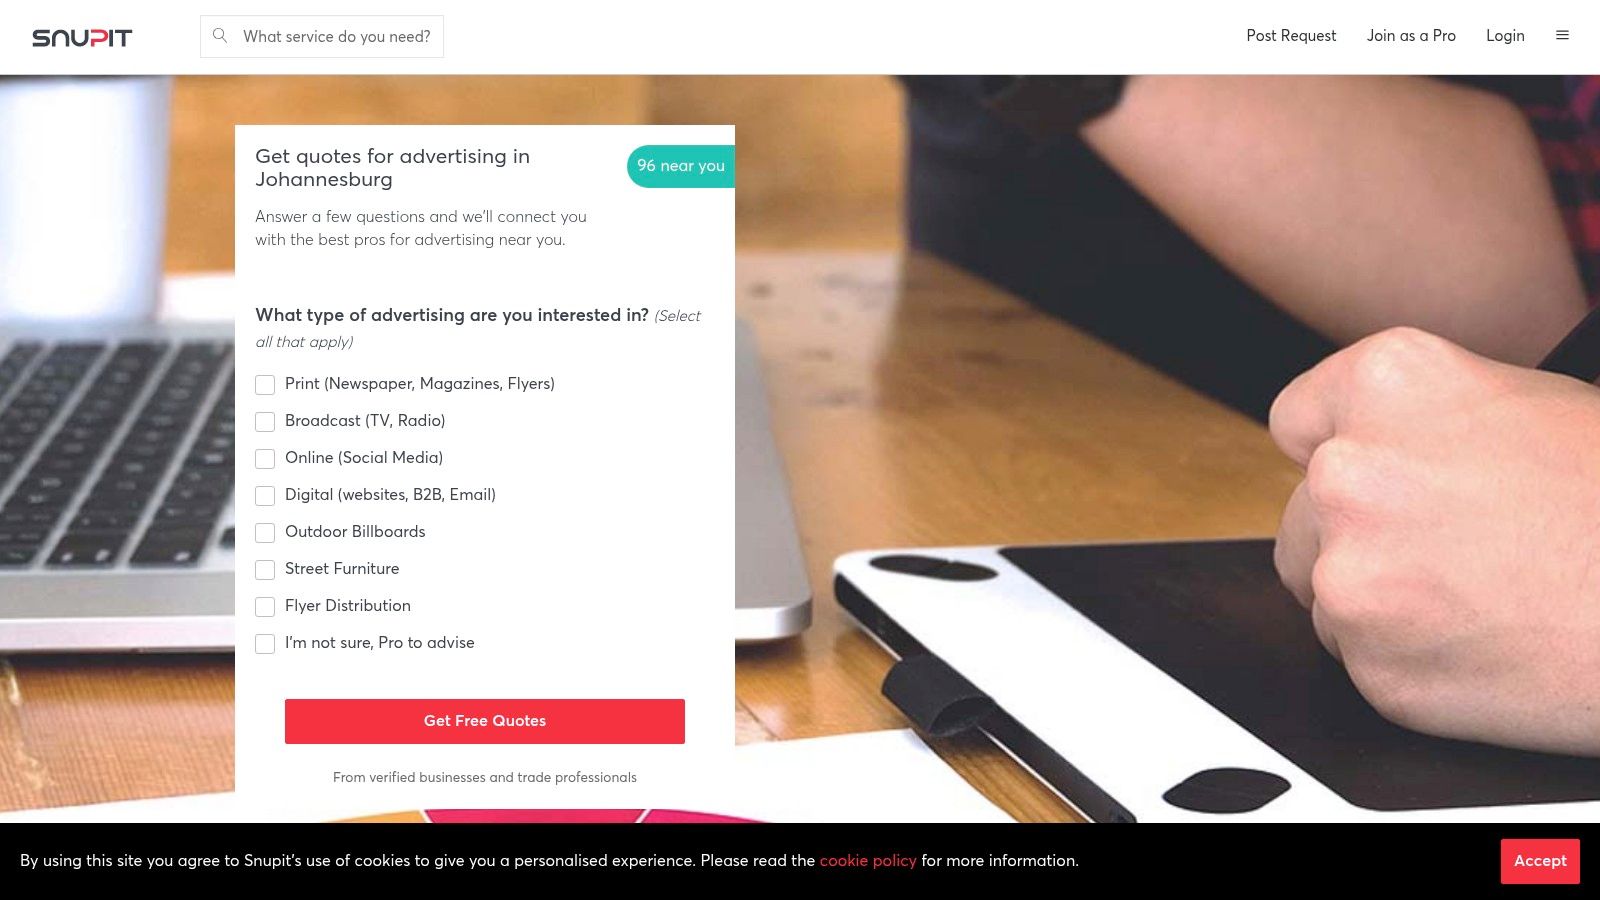The height and width of the screenshot is (900, 1600).
Task: Enable the Outdoor Billboards checkbox
Action: (x=265, y=533)
